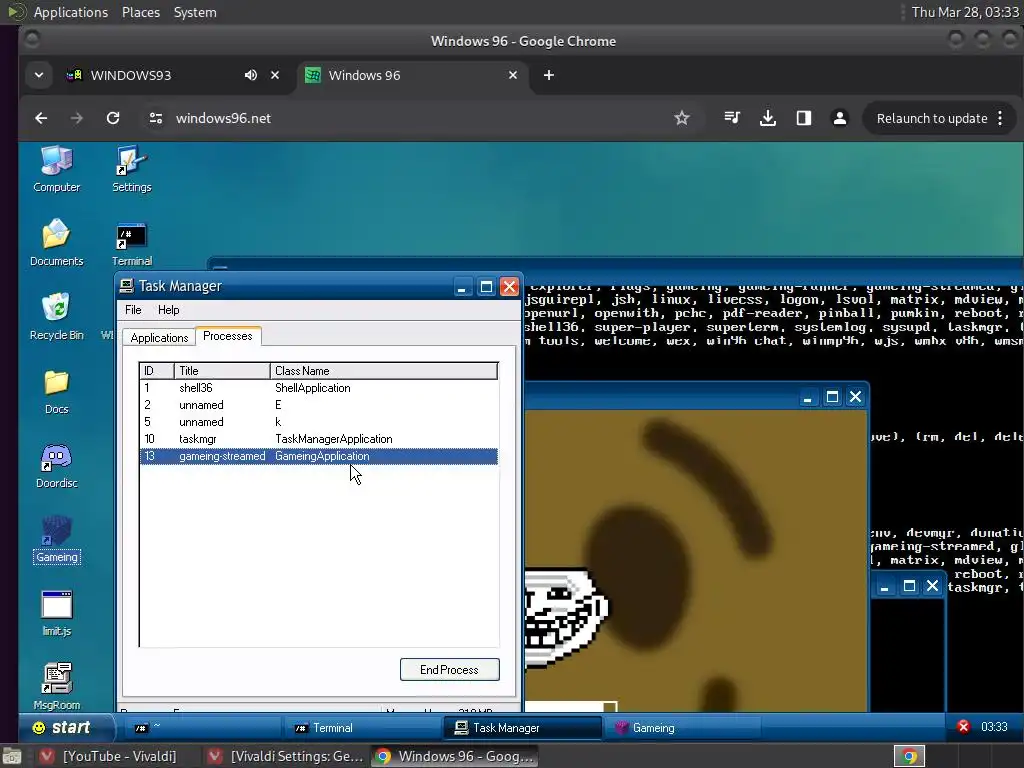This screenshot has width=1024, height=768.
Task: Open the tab search dropdown arrow
Action: click(x=39, y=75)
